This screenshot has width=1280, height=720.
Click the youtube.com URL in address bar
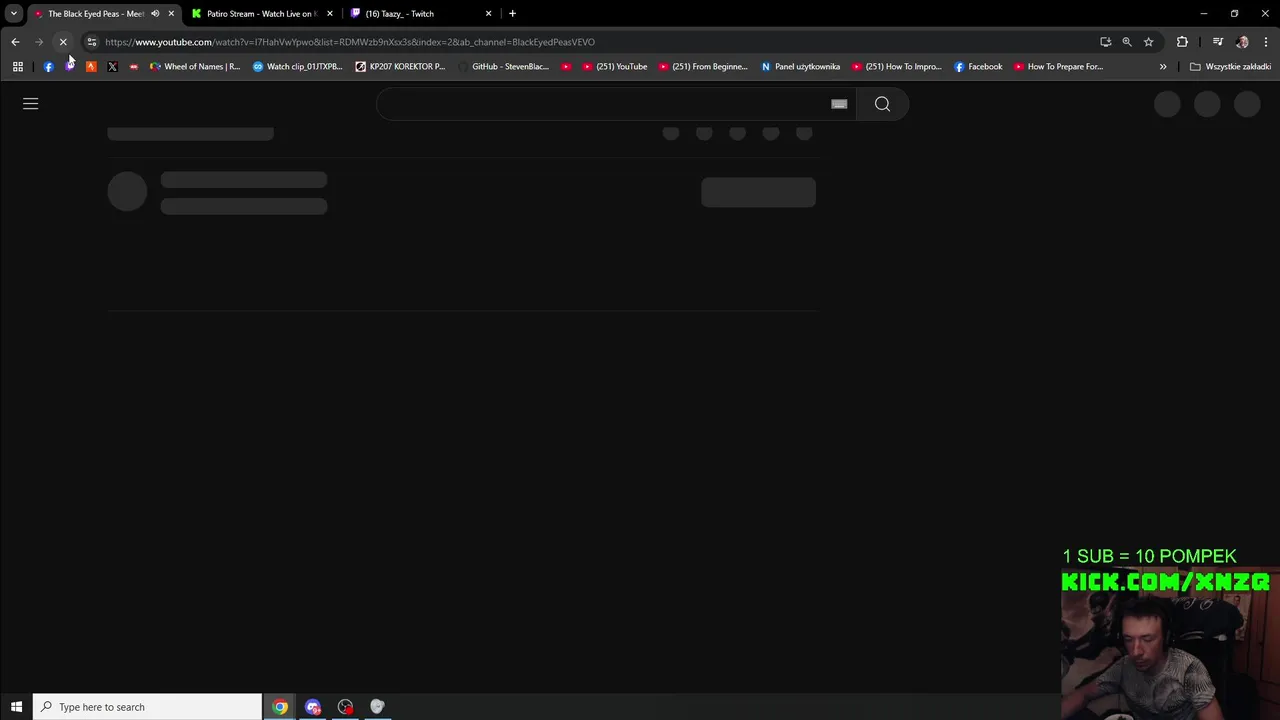pyautogui.click(x=350, y=42)
